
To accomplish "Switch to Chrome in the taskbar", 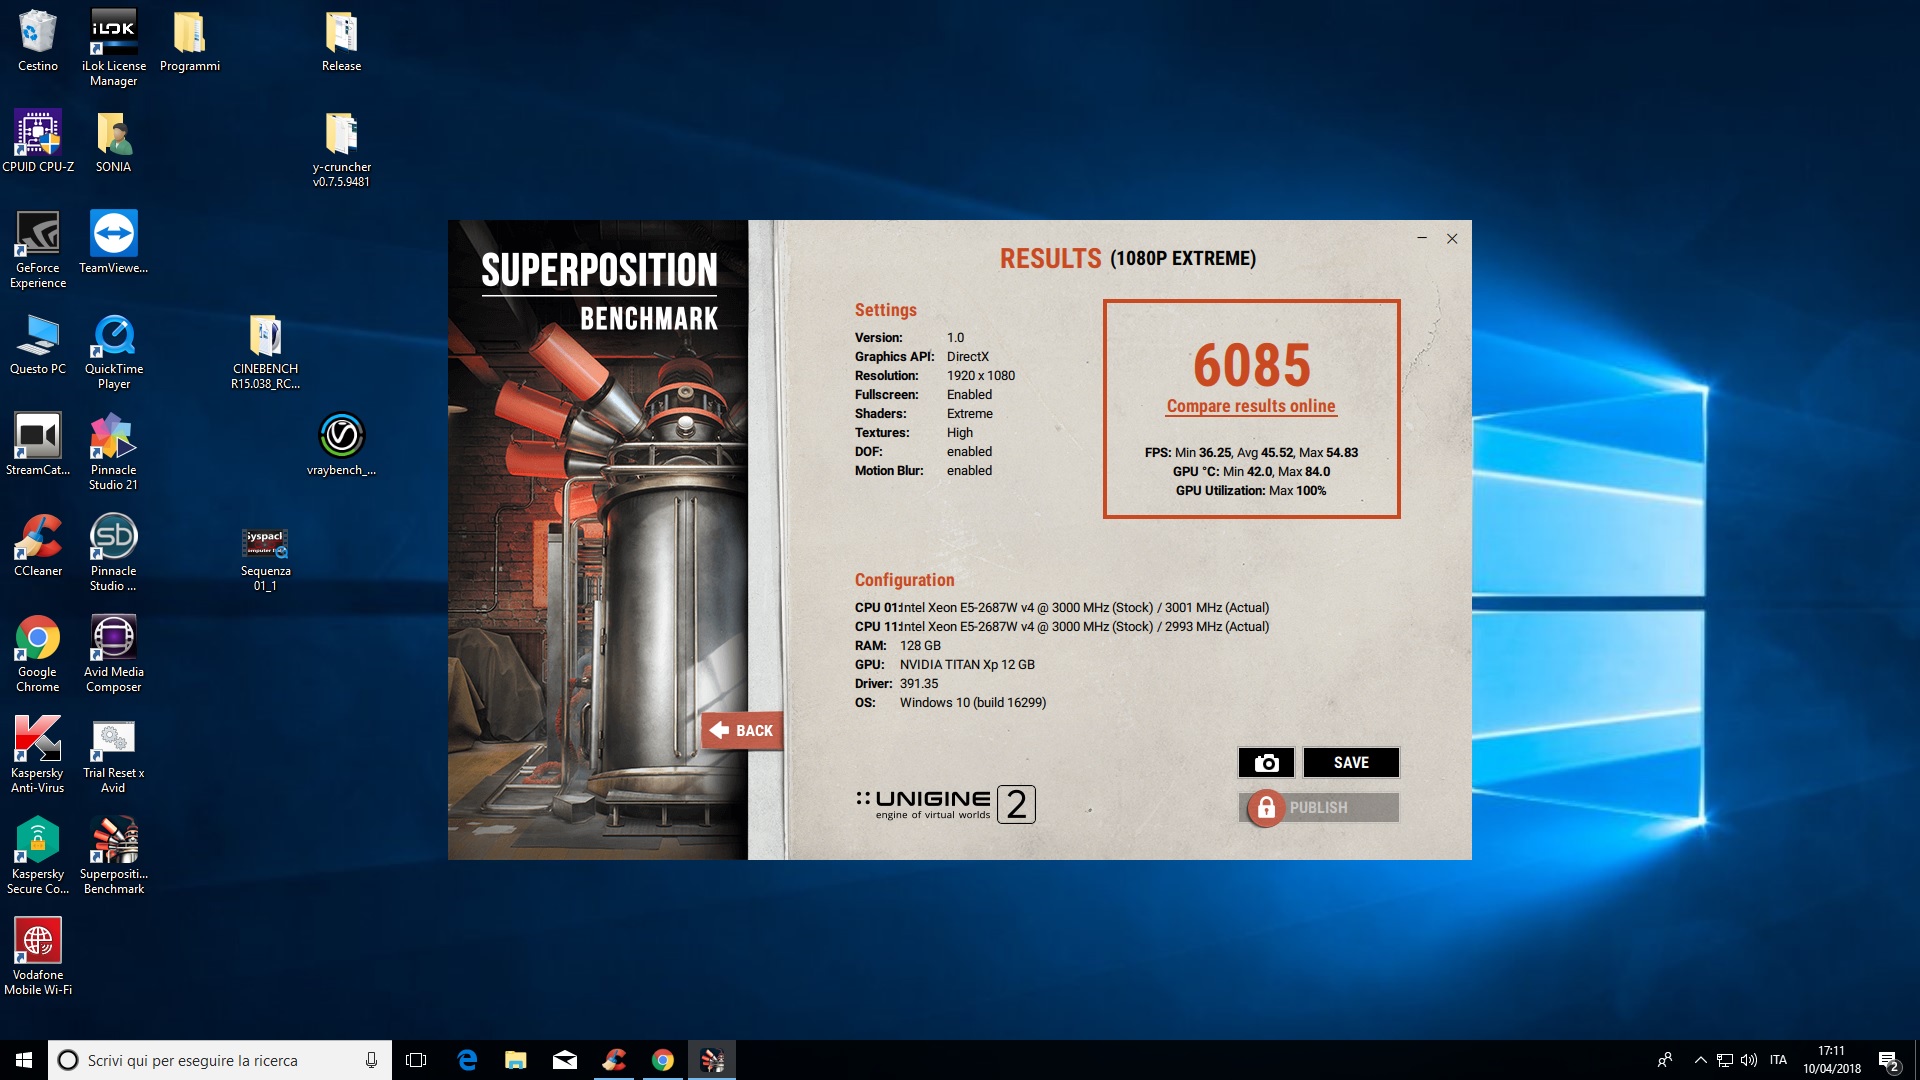I will point(663,1060).
